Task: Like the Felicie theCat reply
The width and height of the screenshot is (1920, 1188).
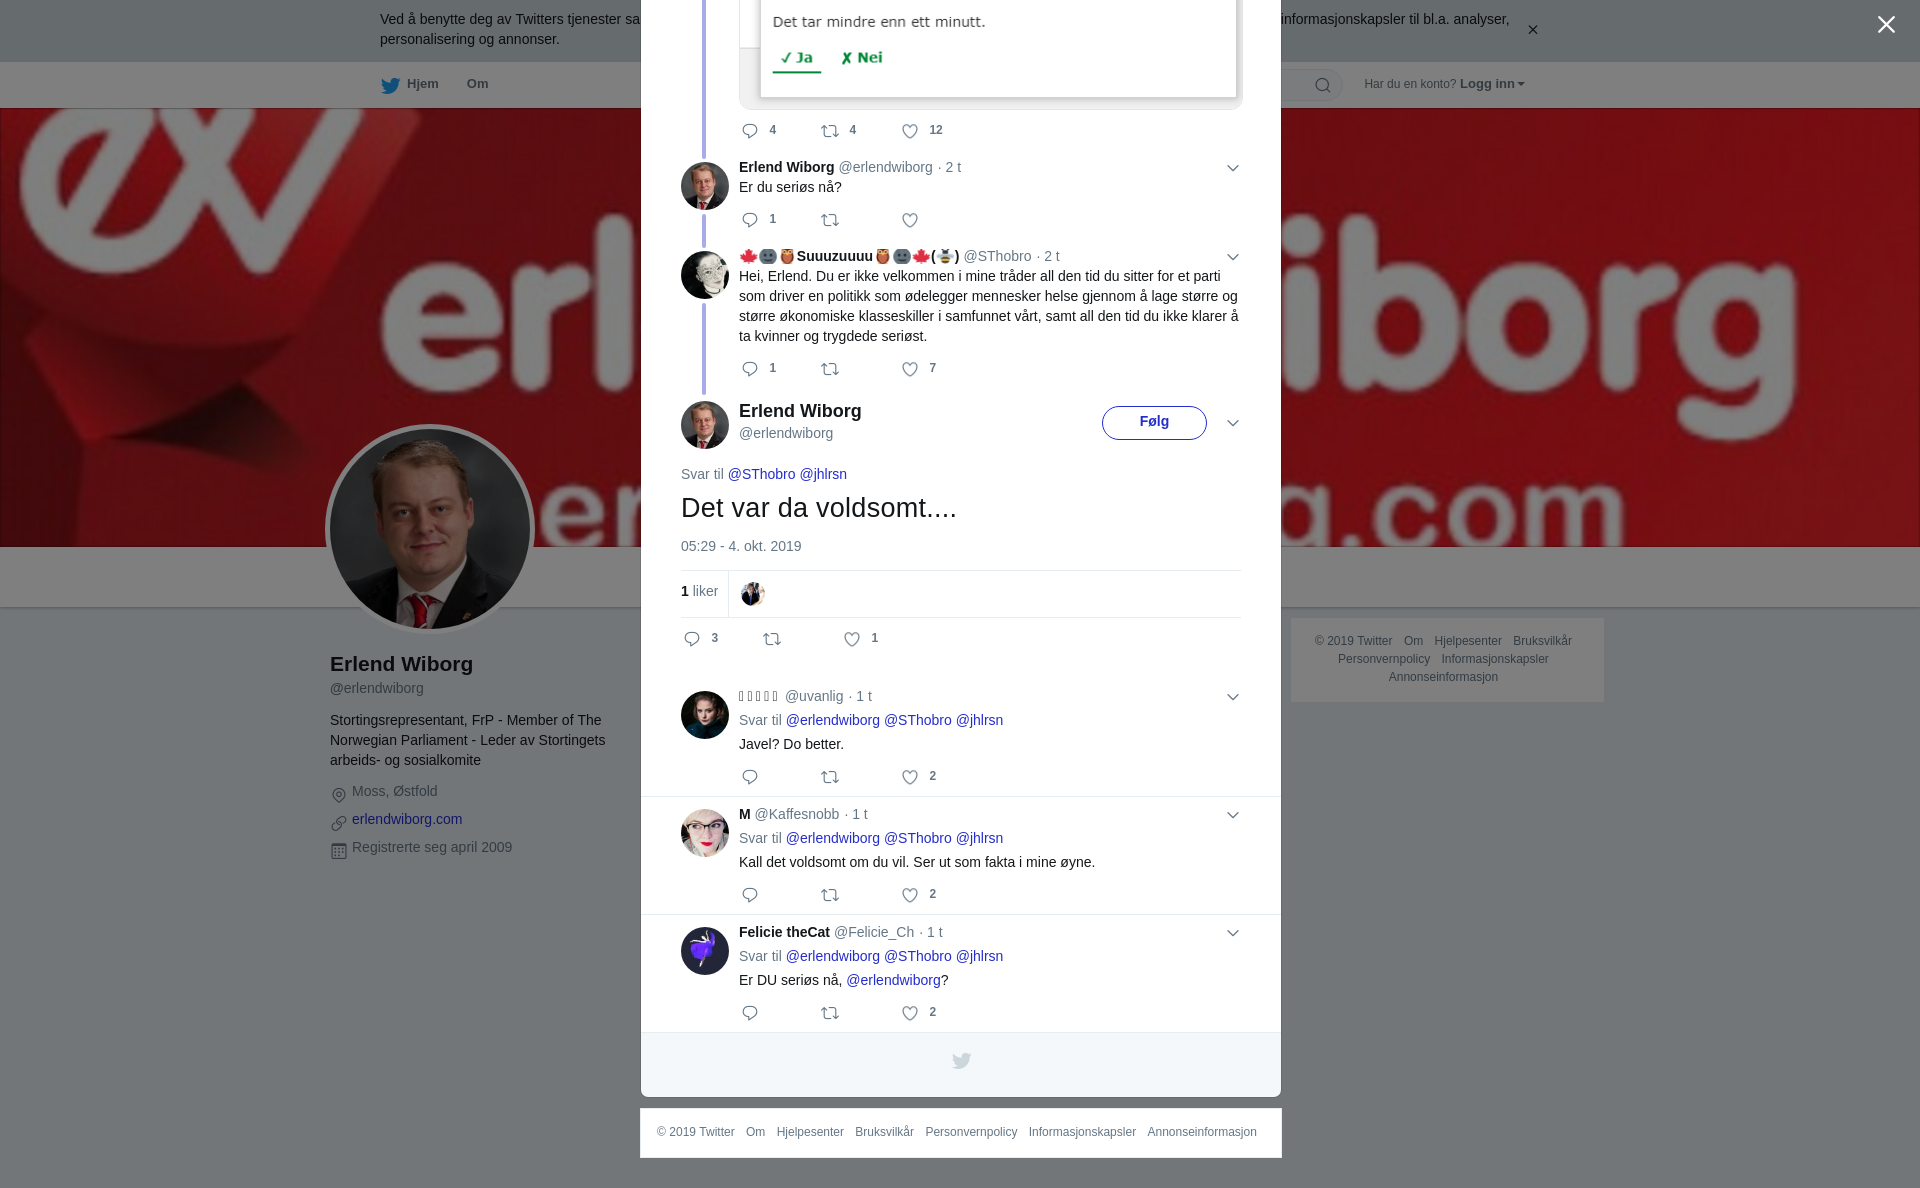Action: pos(910,1013)
